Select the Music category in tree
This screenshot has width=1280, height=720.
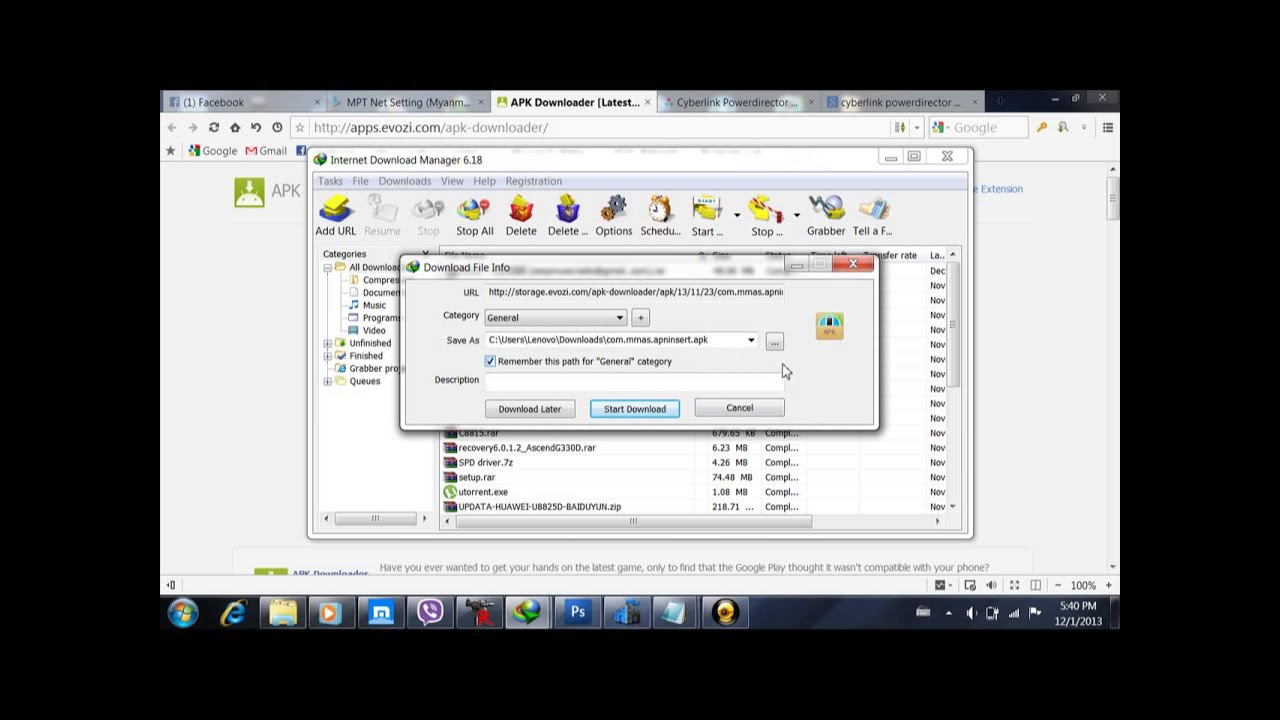coord(374,305)
